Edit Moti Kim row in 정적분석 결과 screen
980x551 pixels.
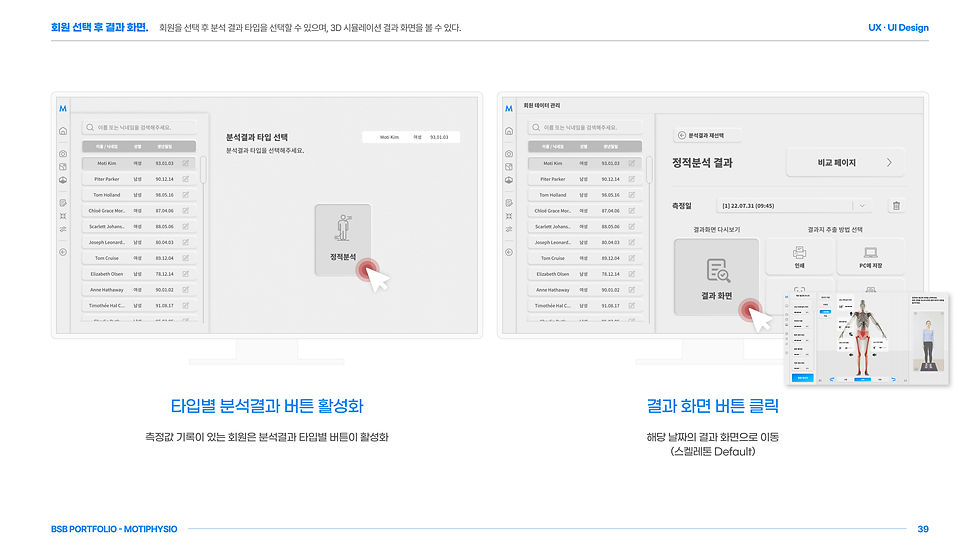[632, 163]
